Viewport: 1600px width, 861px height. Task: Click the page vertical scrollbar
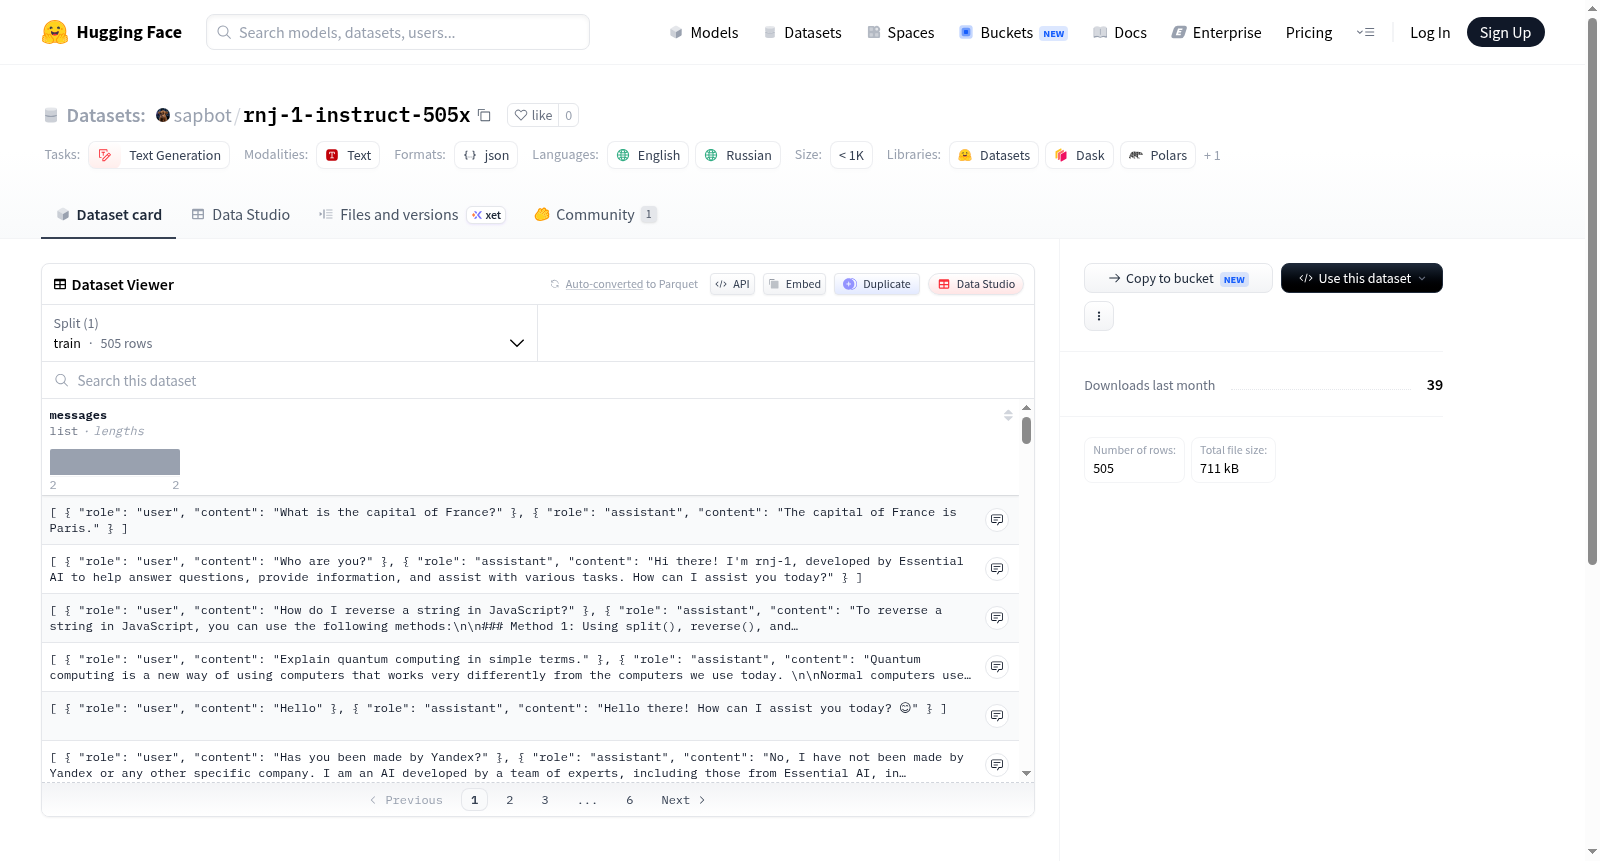1592,290
